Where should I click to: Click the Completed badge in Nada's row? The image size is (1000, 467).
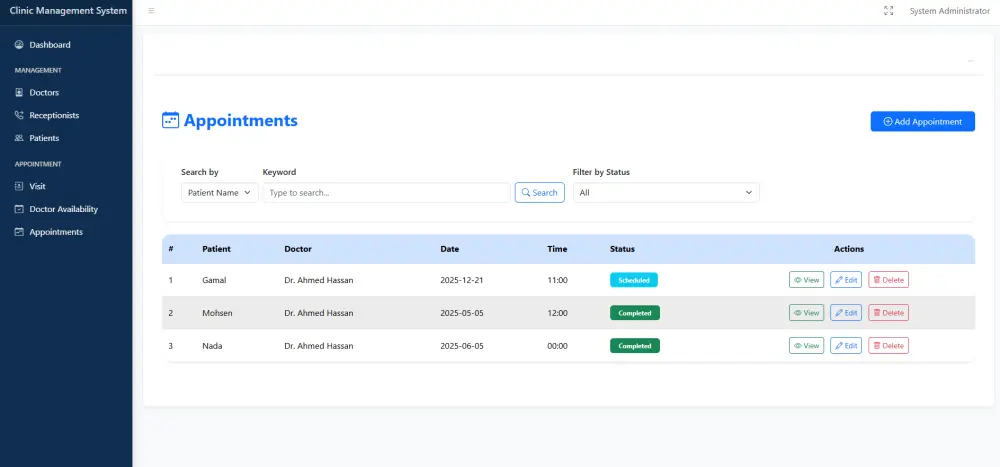click(x=635, y=346)
